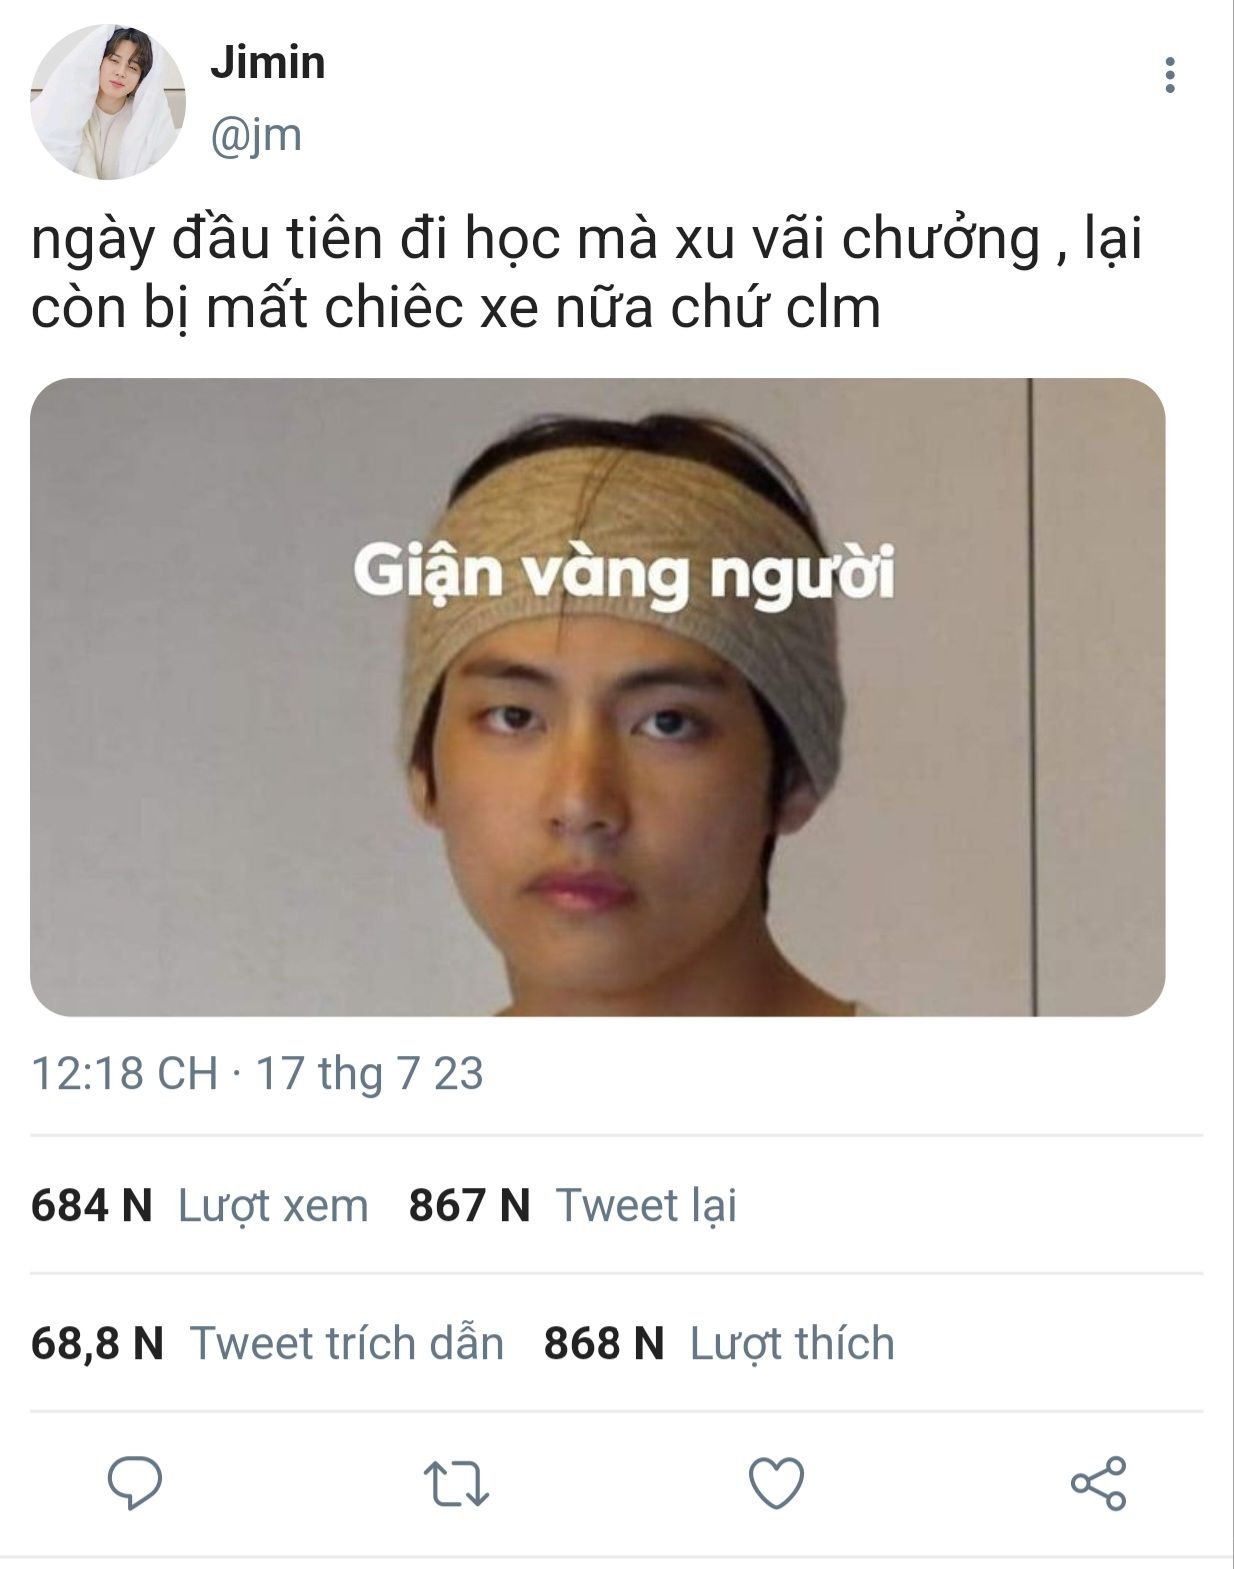Tap the share icon
Viewport: 1234px width, 1569px height.
click(x=1098, y=1483)
